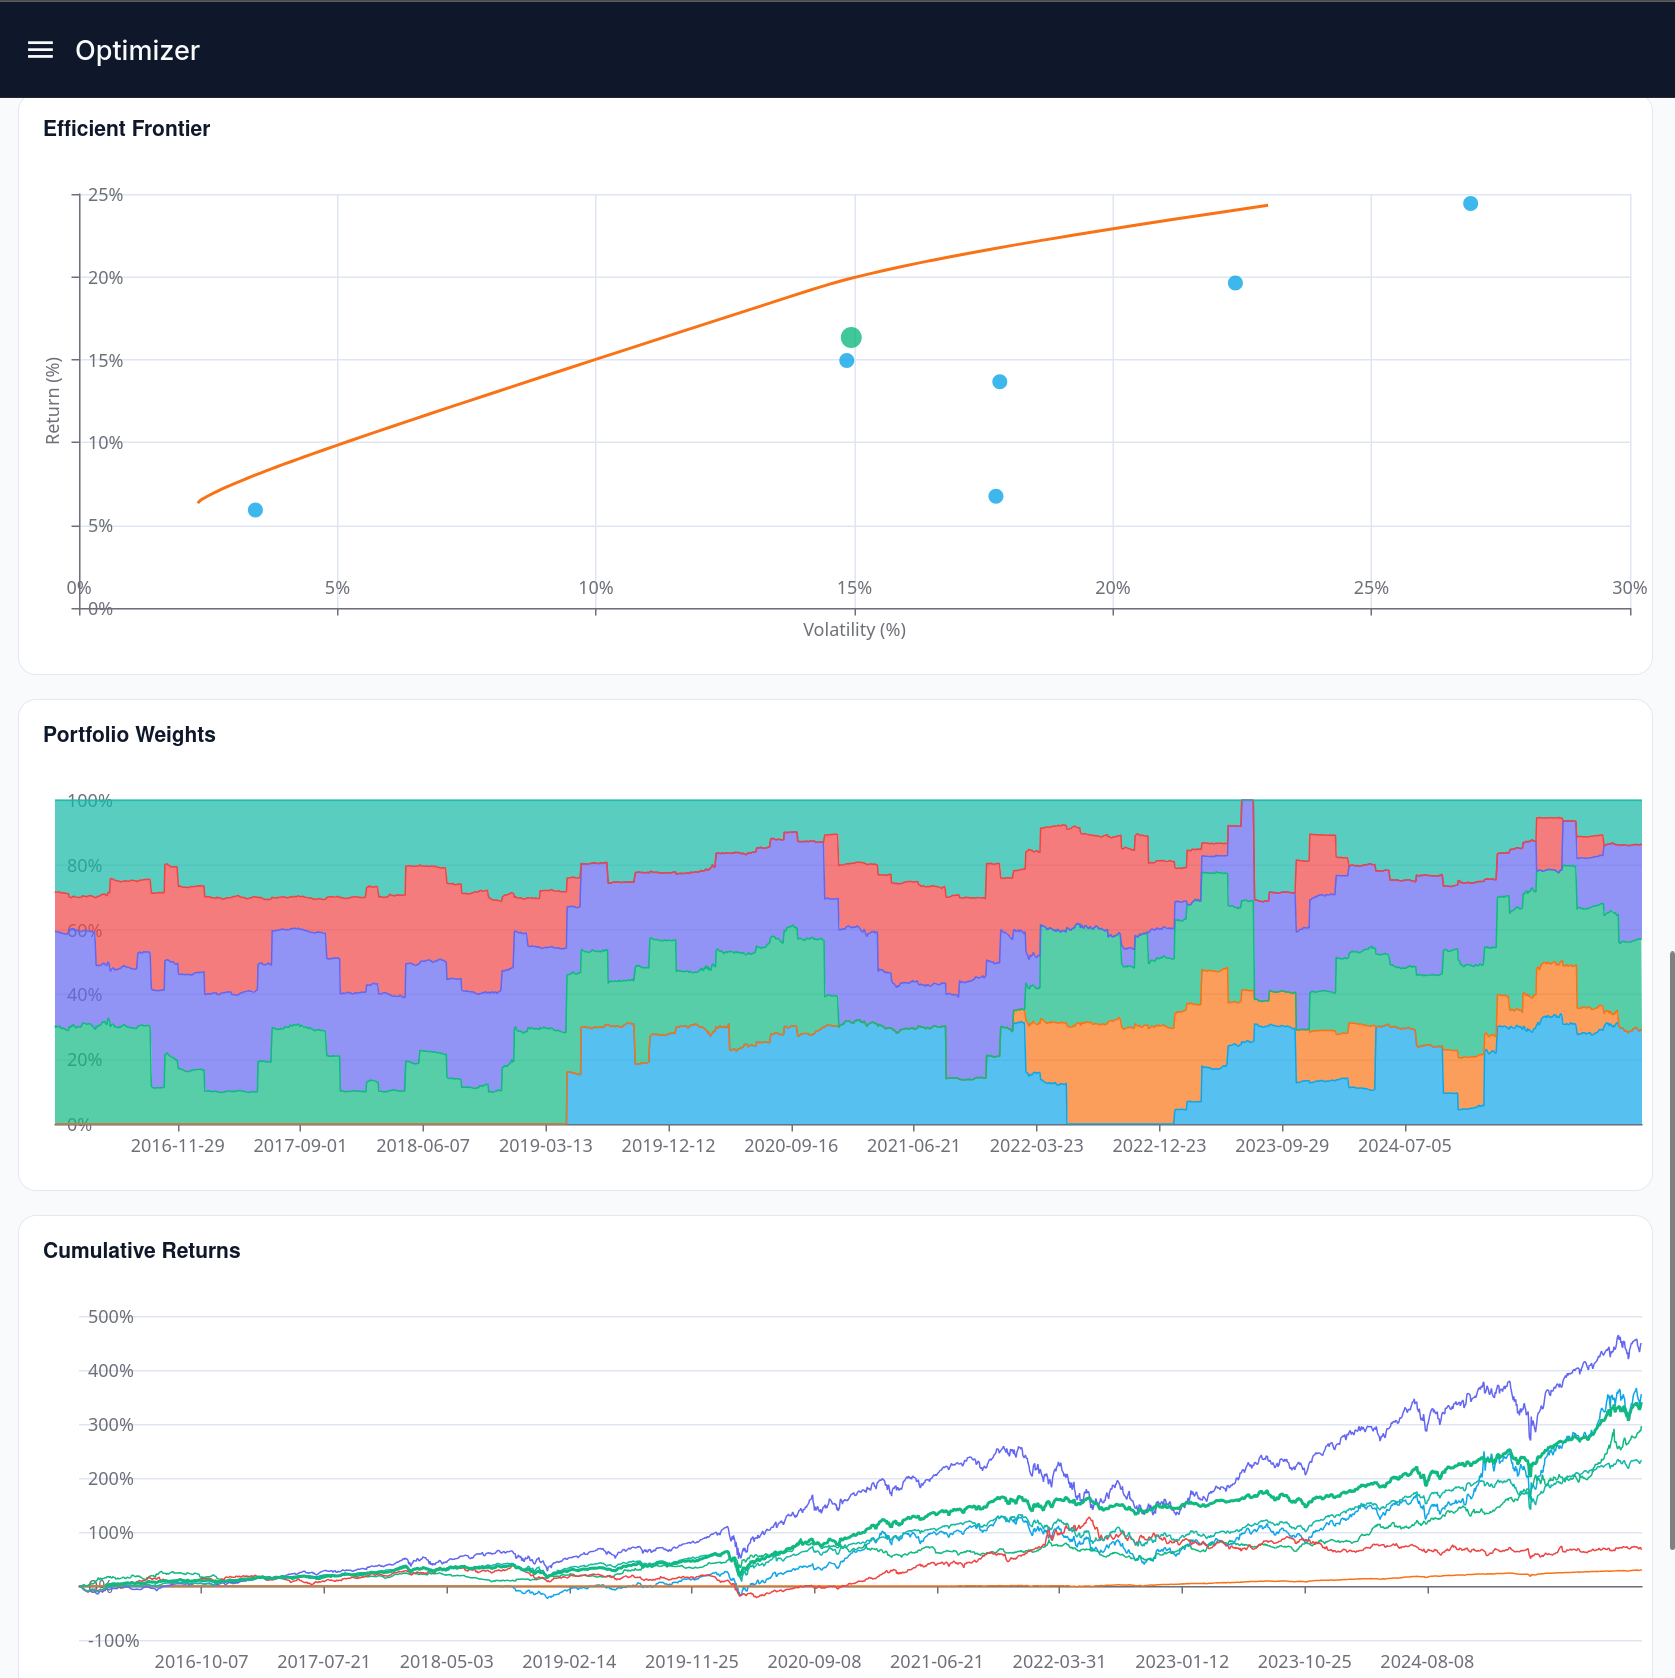Click the blue point near 13.5% return

[999, 381]
